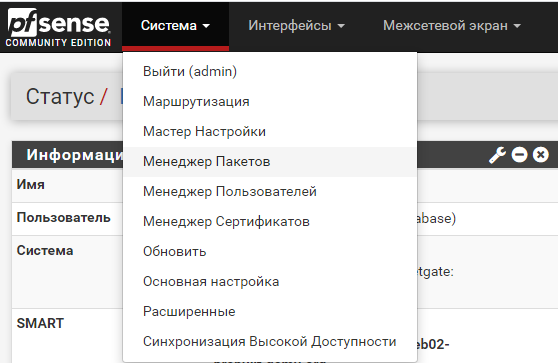Screen dimensions: 558x363
Task: Minimize the Information widget with minus icon
Action: [x=519, y=155]
